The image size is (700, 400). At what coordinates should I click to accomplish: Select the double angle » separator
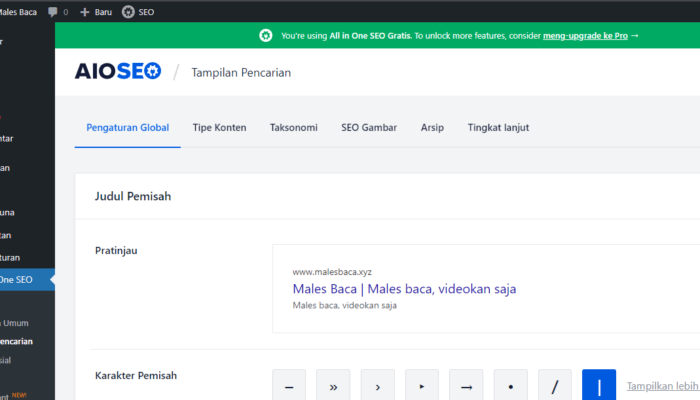pyautogui.click(x=333, y=386)
